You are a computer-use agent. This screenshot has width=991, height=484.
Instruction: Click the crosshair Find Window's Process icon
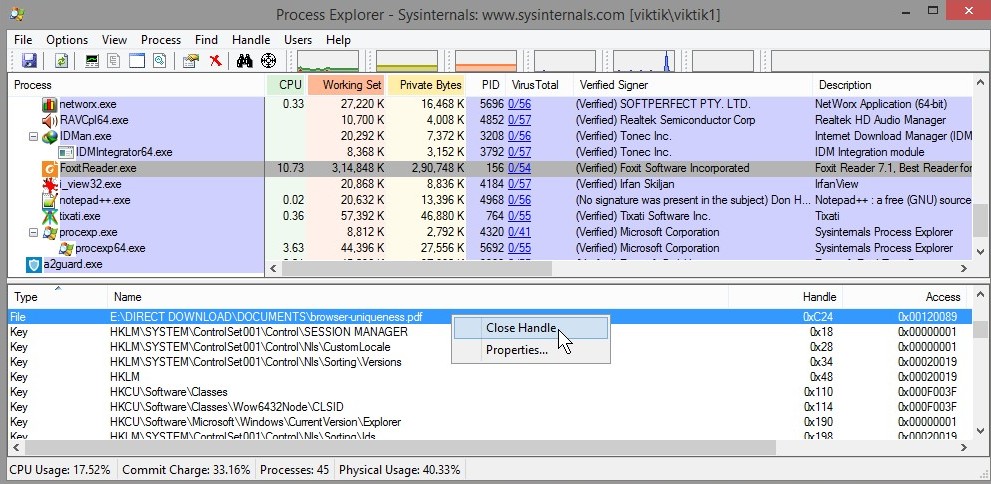click(269, 61)
